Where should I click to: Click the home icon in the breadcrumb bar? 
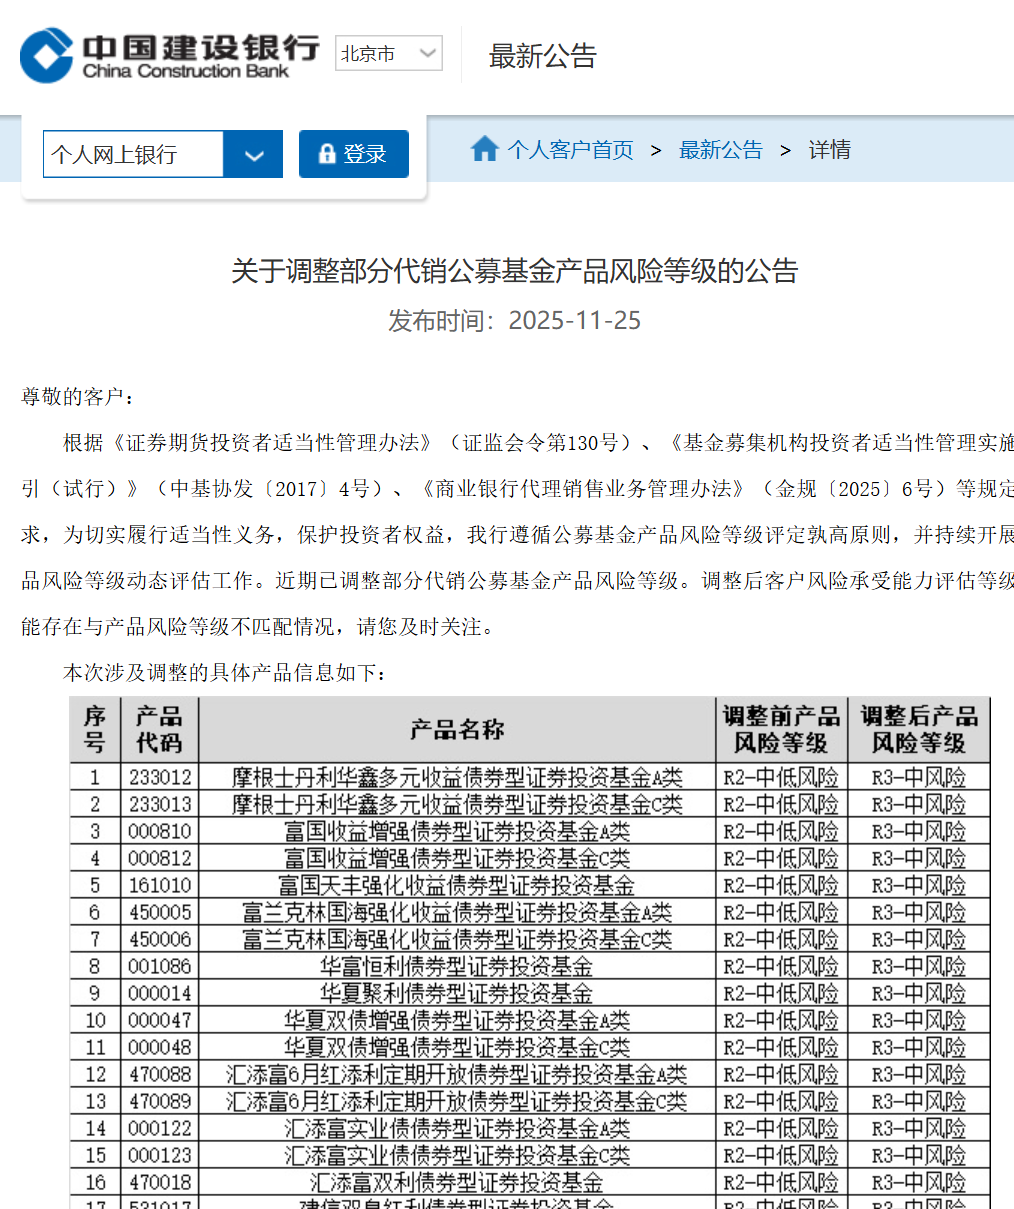pos(485,148)
